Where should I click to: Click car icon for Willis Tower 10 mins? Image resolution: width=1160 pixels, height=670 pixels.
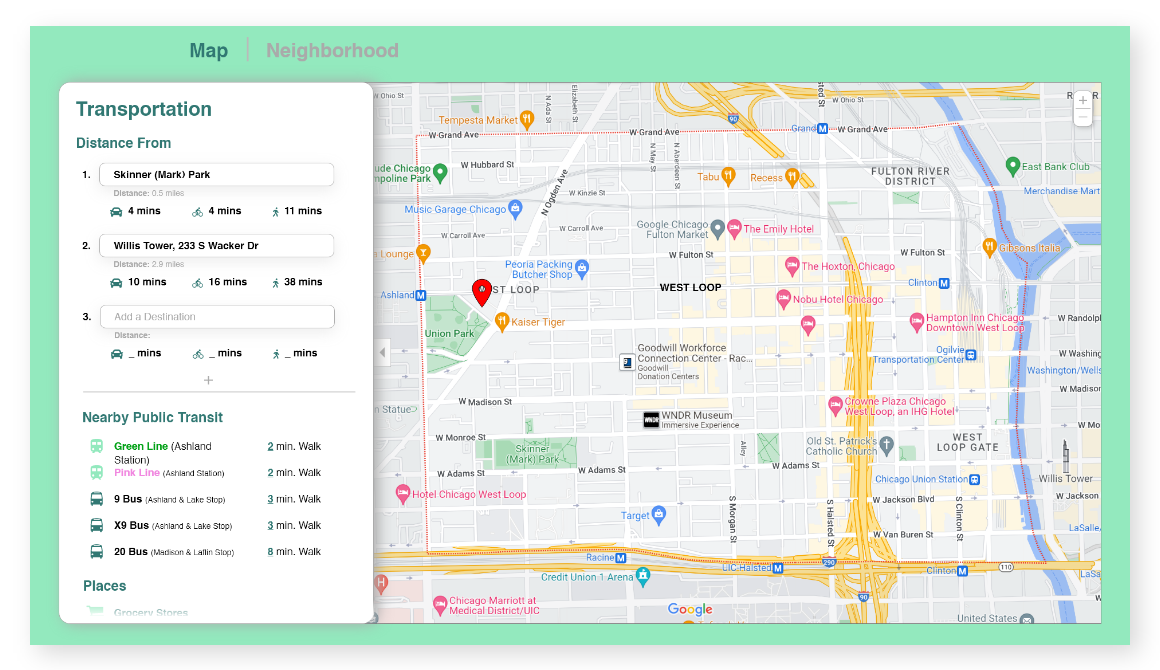coord(116,282)
